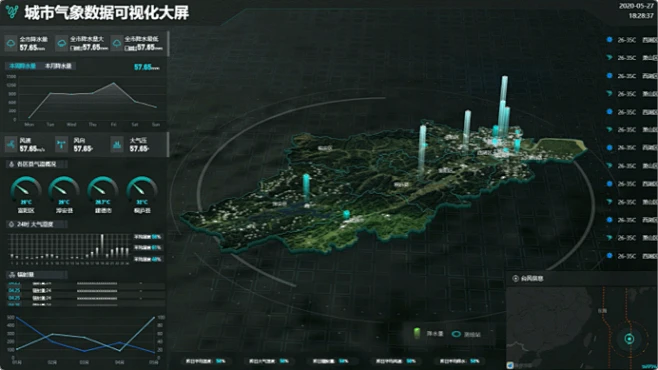Click the first 04.25 radiation row
The width and height of the screenshot is (658, 370).
[86, 290]
